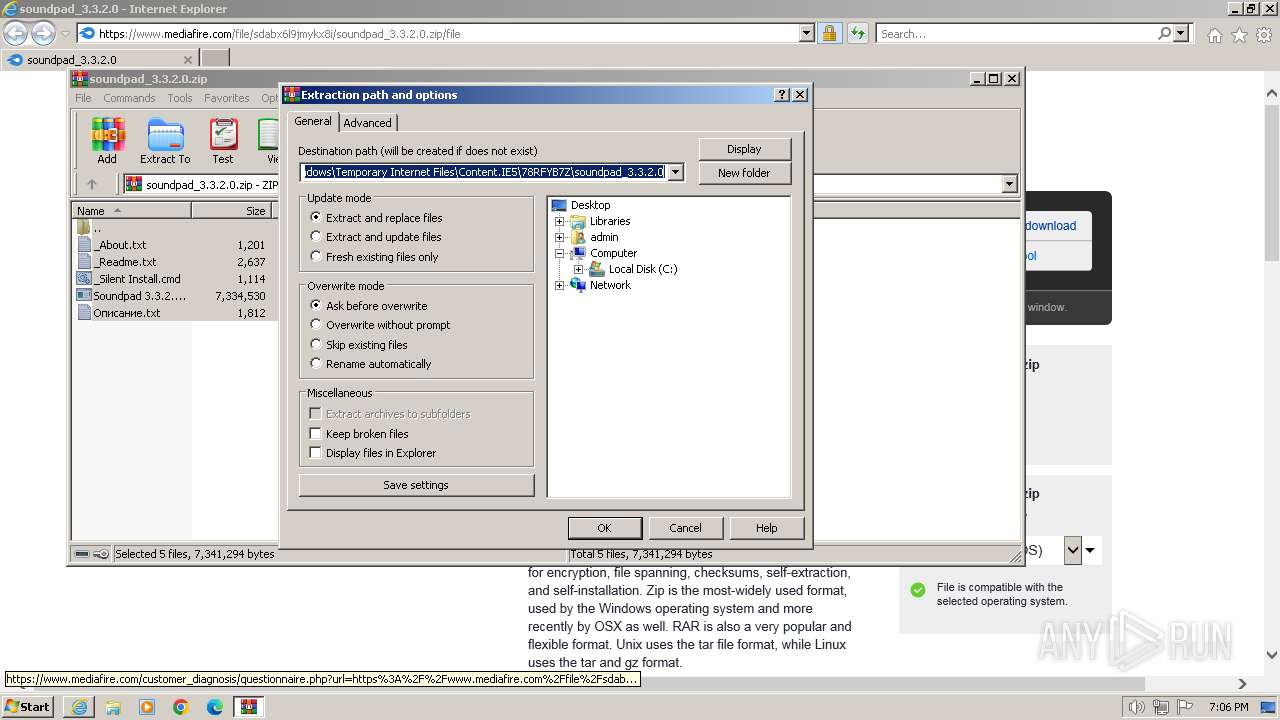Launch Microsoft Edge from the taskbar
Viewport: 1280px width, 720px height.
click(215, 707)
